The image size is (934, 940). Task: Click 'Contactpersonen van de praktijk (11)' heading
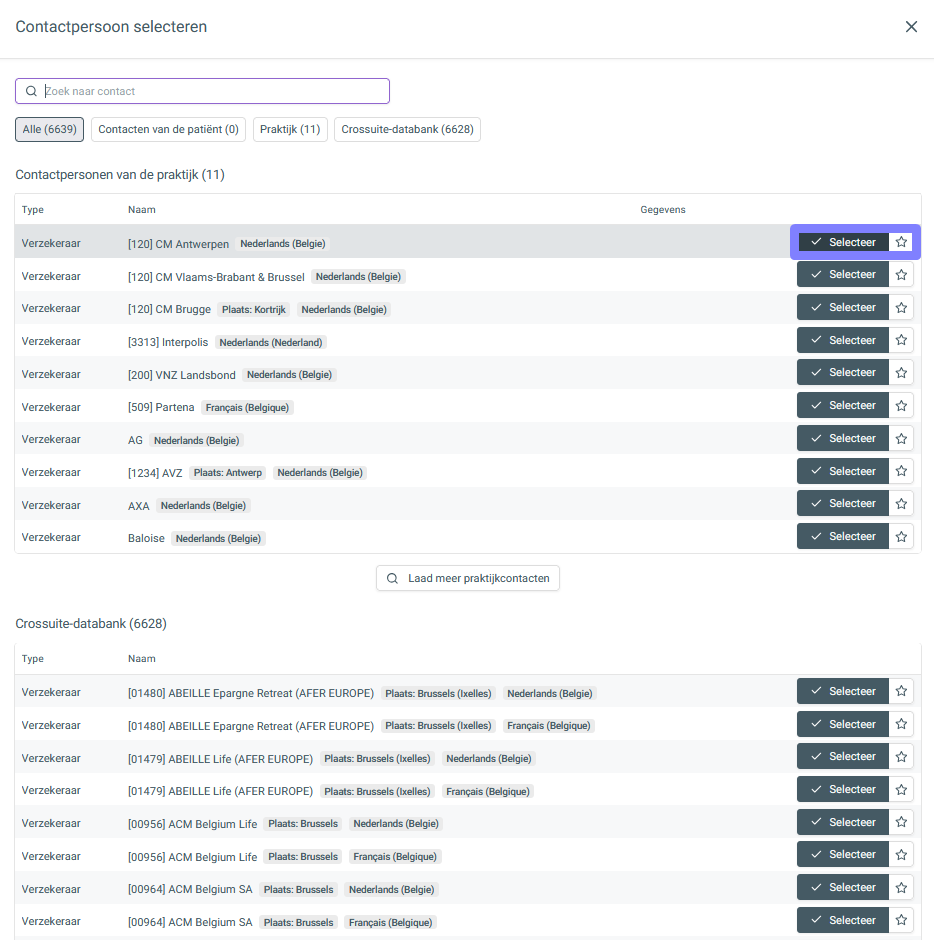(120, 175)
